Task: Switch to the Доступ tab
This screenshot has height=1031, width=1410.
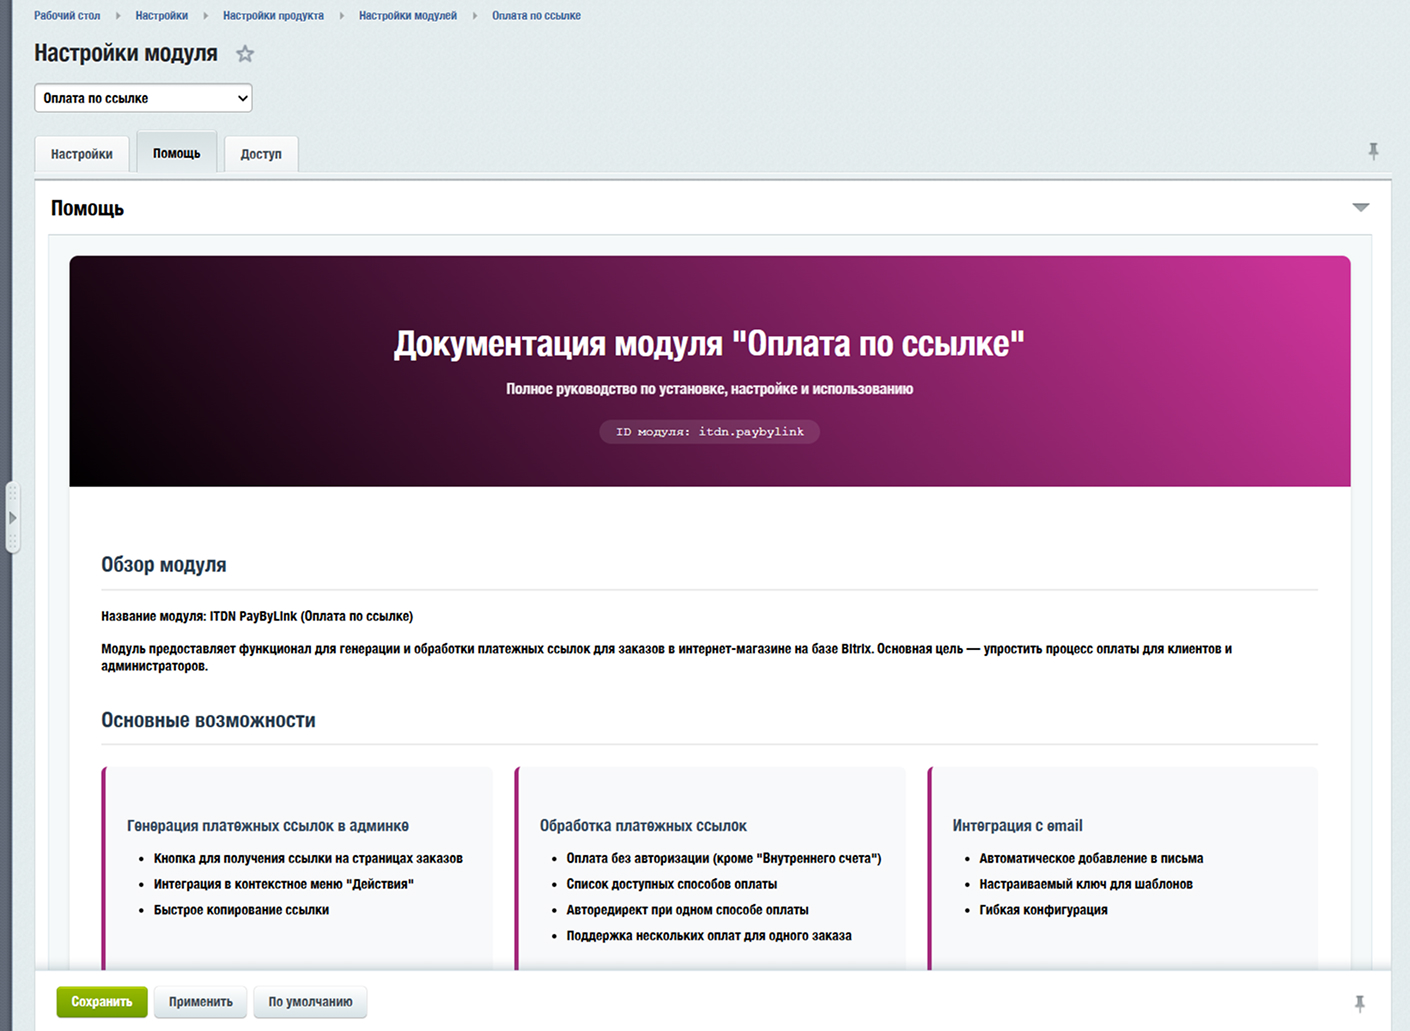Action: pyautogui.click(x=260, y=153)
